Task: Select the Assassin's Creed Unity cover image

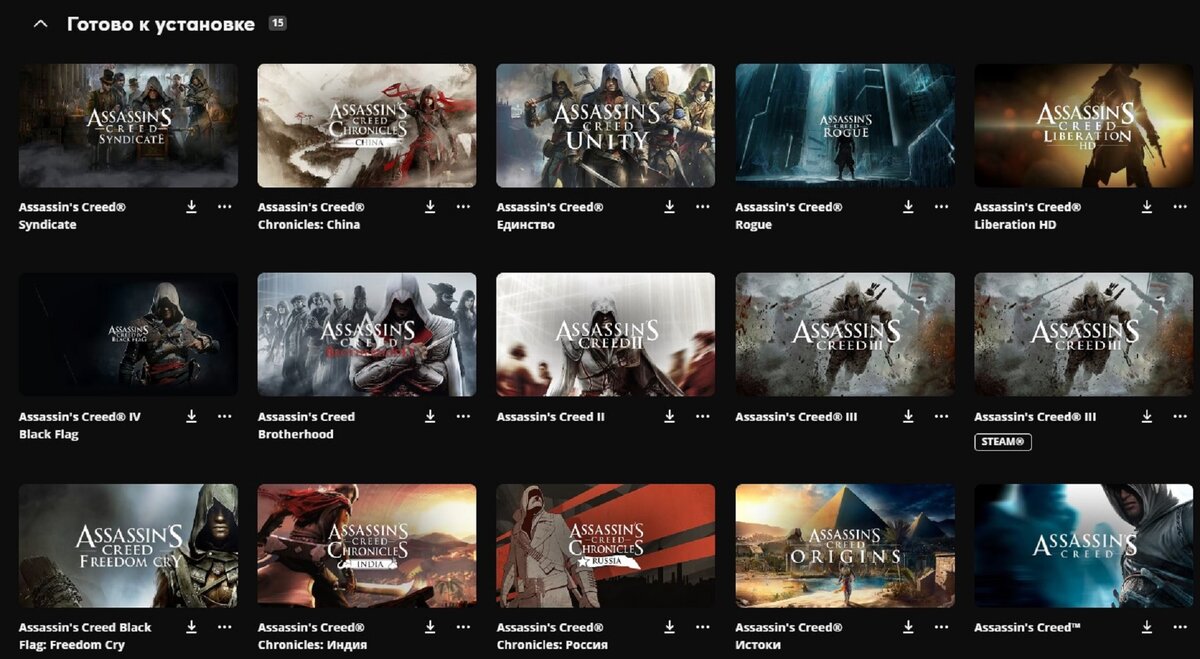Action: coord(606,126)
